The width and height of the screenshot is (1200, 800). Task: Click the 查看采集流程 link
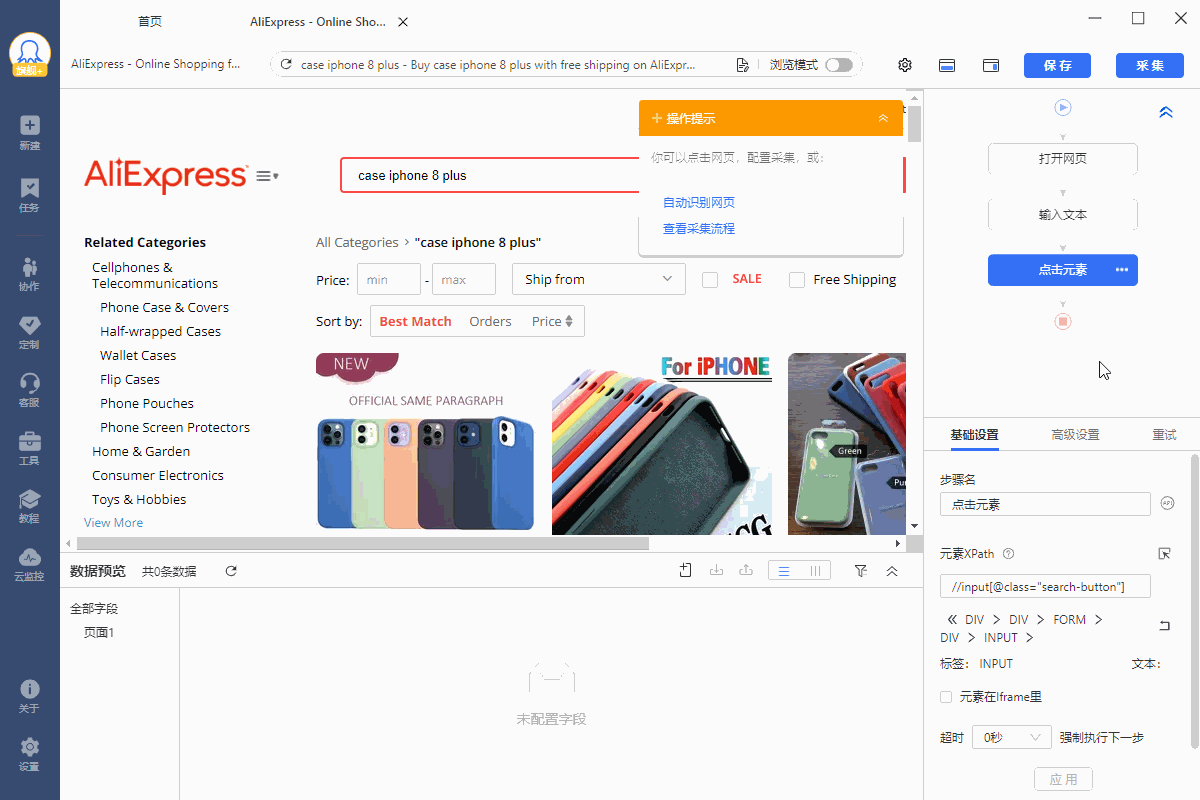(699, 228)
